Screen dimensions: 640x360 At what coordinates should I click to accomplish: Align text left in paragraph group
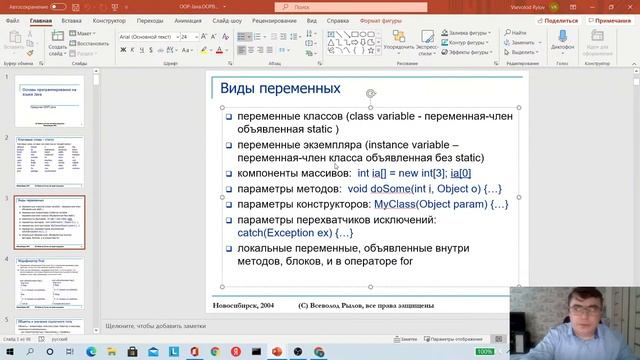tap(242, 50)
